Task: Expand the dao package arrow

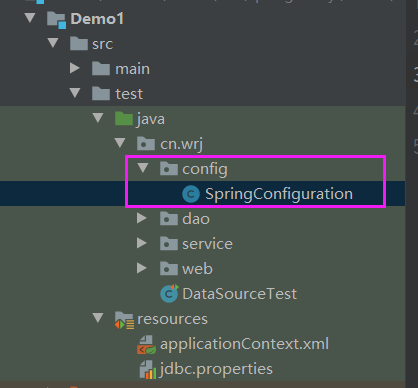Action: (142, 218)
